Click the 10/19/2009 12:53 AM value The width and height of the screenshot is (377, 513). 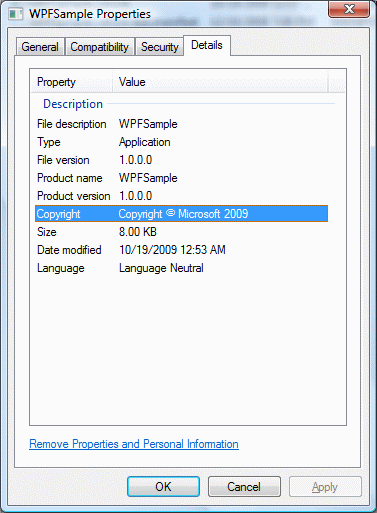172,250
